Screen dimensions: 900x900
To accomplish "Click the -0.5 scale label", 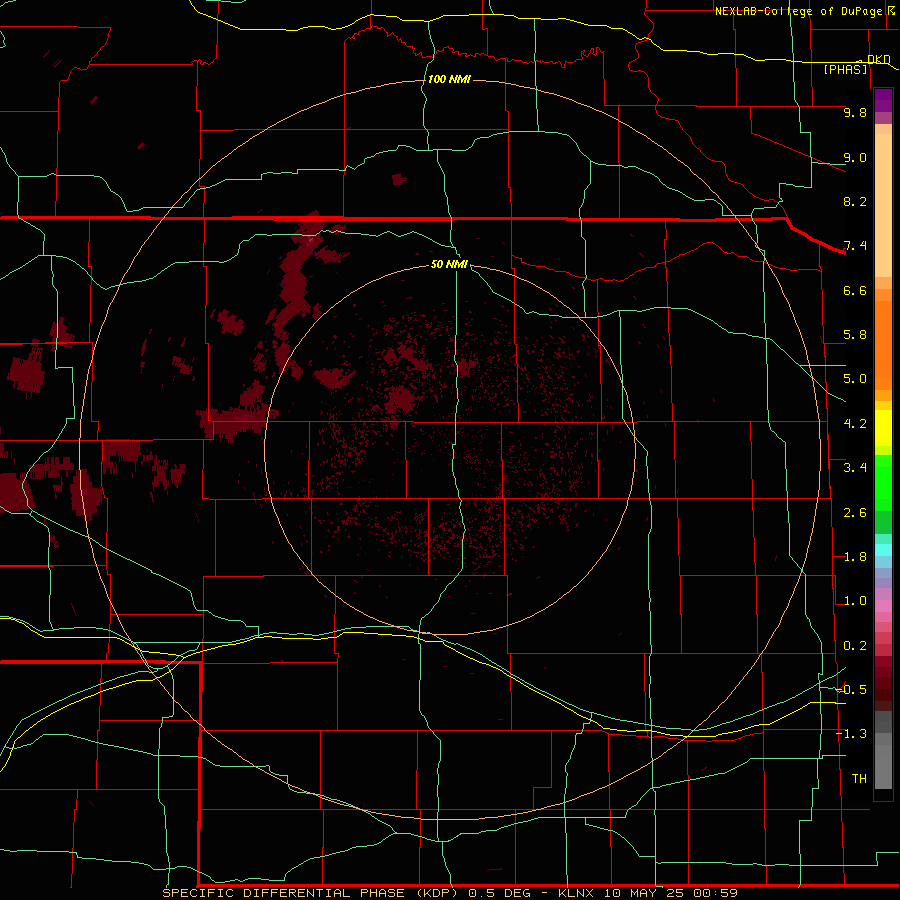I will [x=851, y=690].
